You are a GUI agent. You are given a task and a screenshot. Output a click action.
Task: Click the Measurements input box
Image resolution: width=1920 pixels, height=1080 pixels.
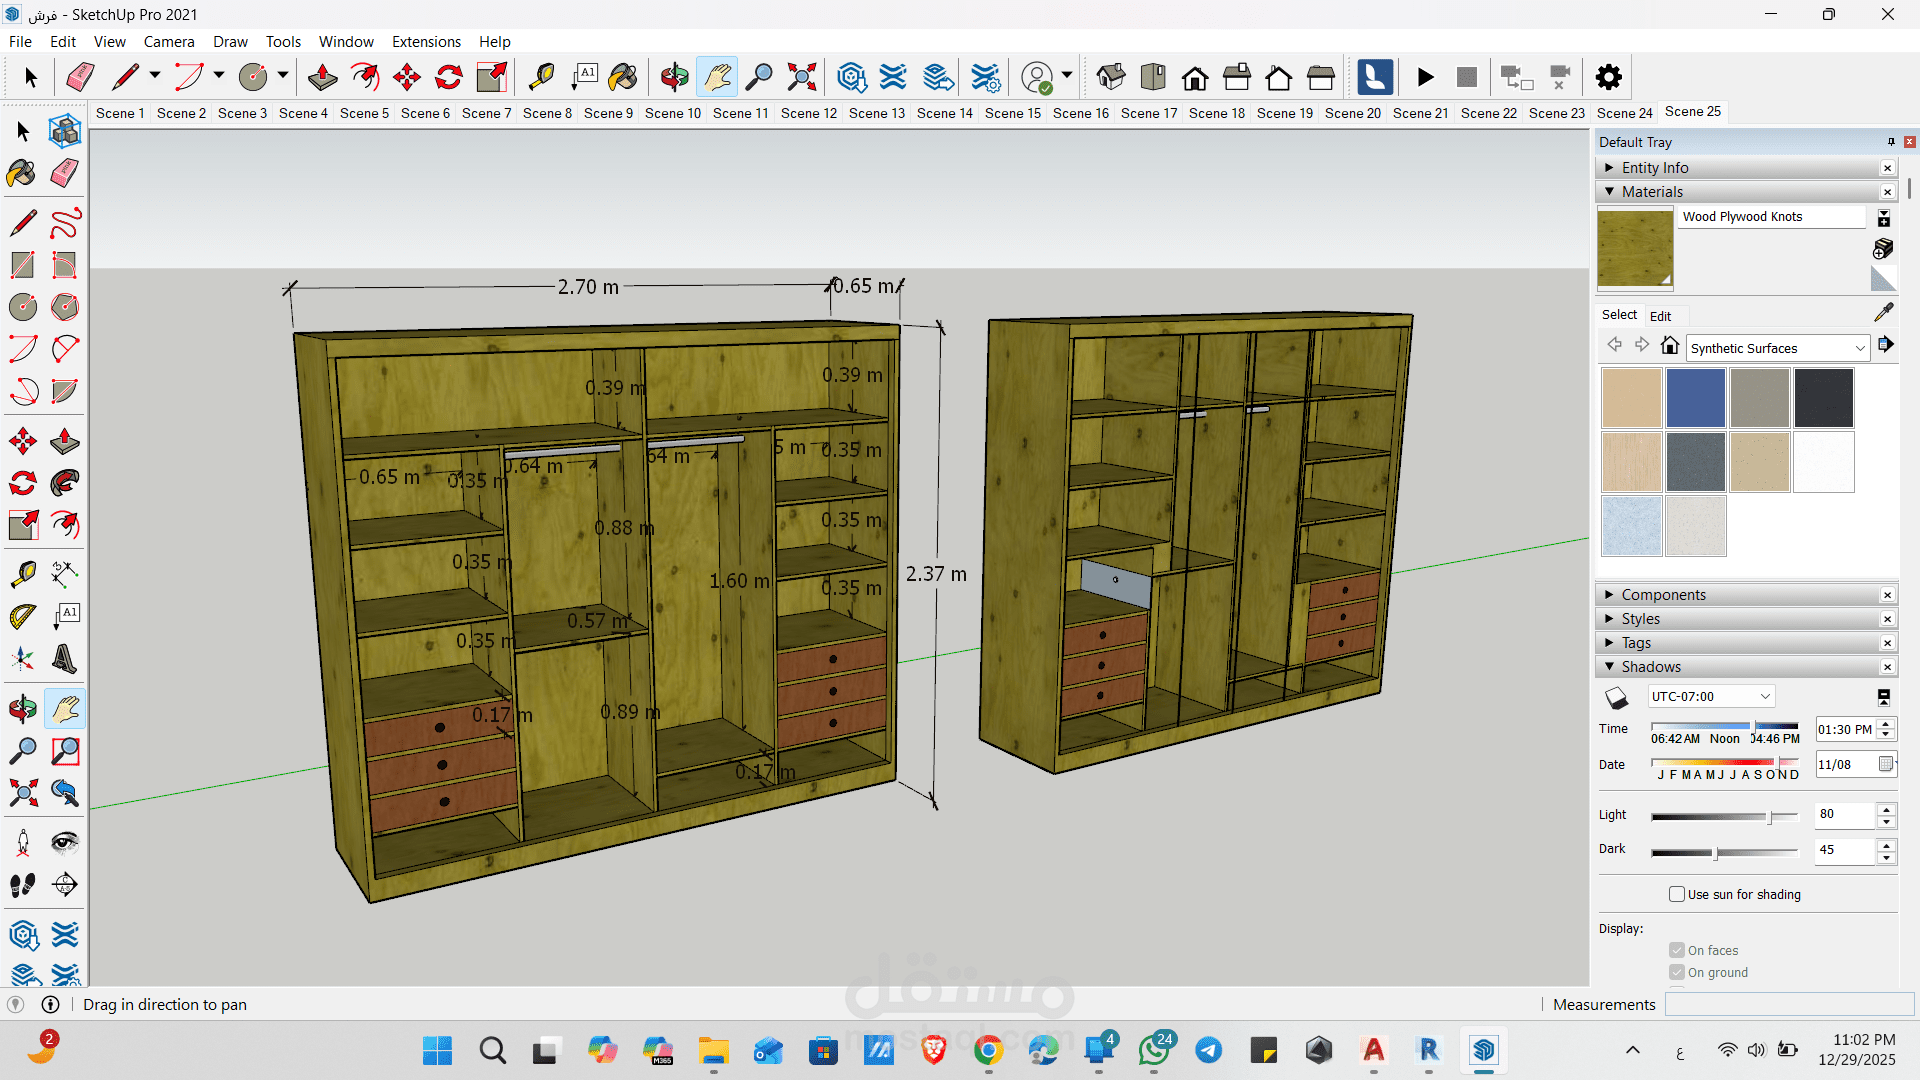[x=1788, y=1004]
